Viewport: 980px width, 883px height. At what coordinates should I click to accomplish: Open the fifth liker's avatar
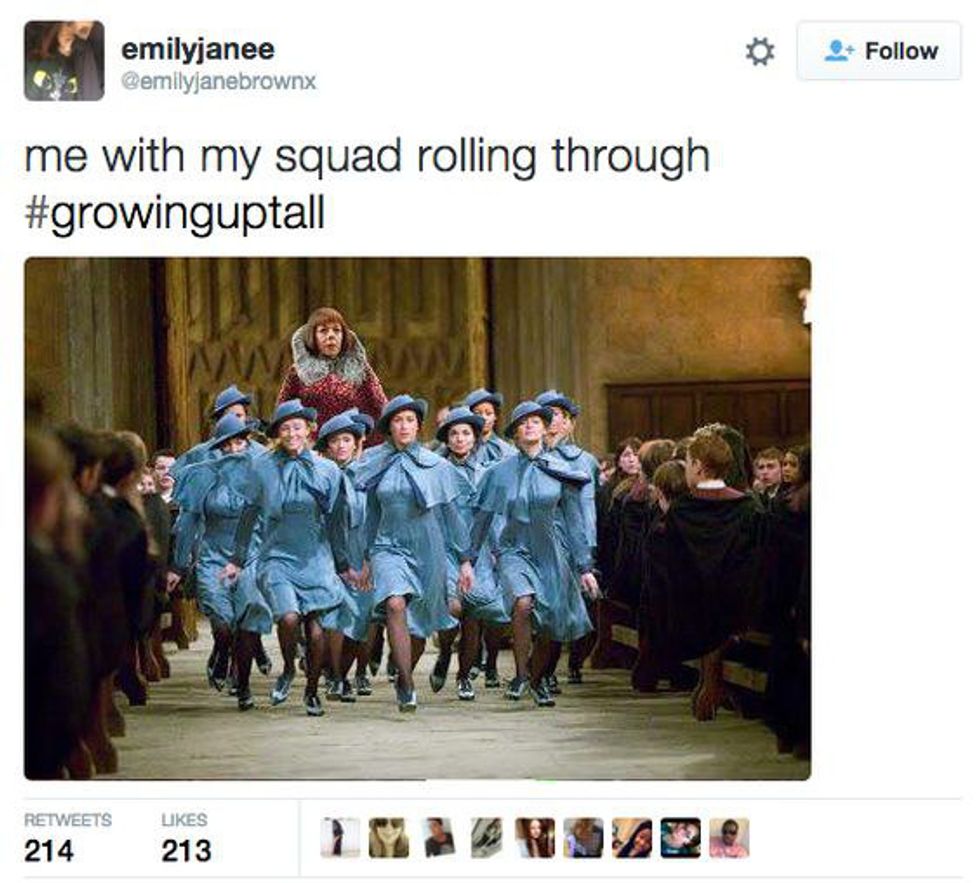click(534, 837)
